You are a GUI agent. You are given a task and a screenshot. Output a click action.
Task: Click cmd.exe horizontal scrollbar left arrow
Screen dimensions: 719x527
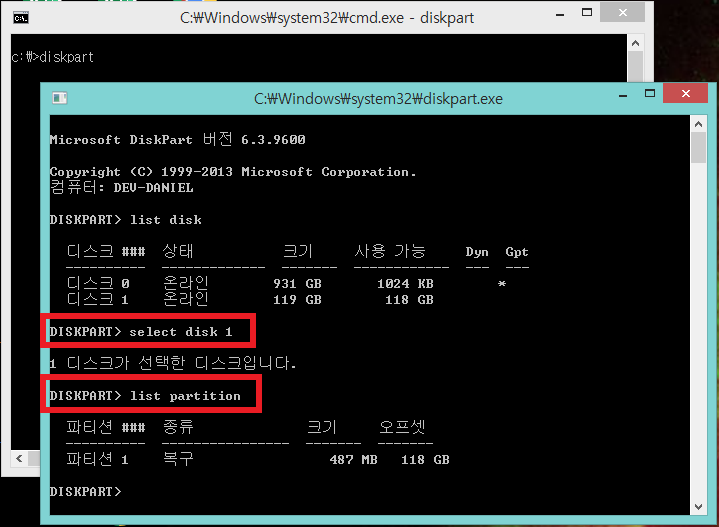(x=19, y=458)
